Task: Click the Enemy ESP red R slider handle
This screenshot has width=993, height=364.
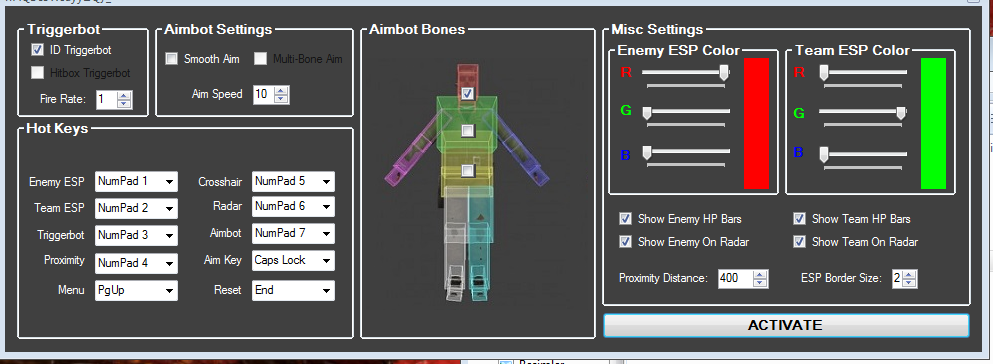Action: click(x=724, y=73)
